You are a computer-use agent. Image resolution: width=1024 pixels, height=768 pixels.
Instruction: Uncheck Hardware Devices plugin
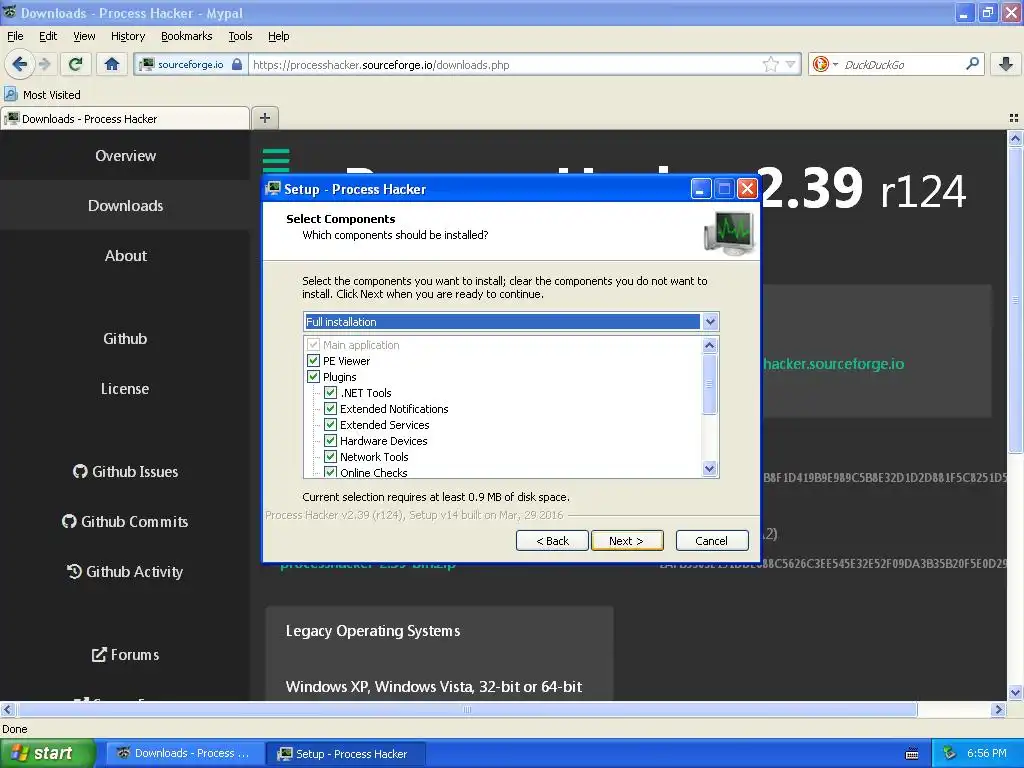point(330,441)
